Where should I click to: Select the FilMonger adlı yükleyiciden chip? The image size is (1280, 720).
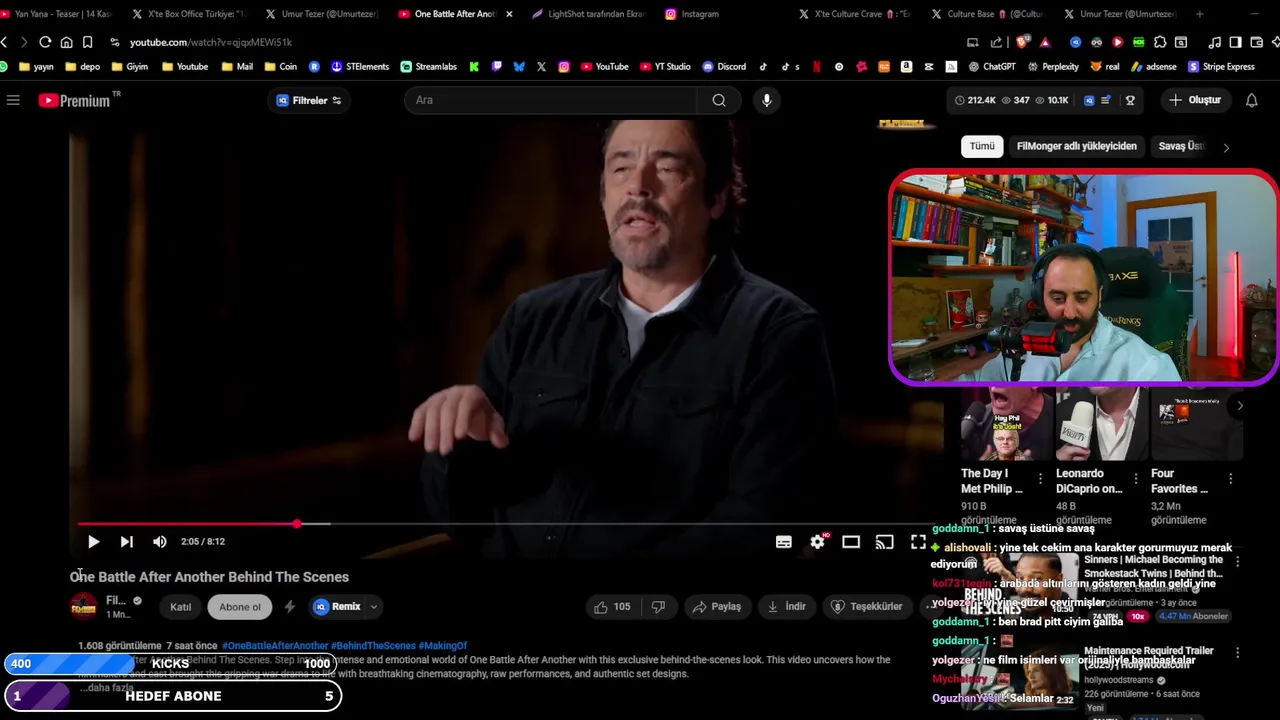[1076, 146]
